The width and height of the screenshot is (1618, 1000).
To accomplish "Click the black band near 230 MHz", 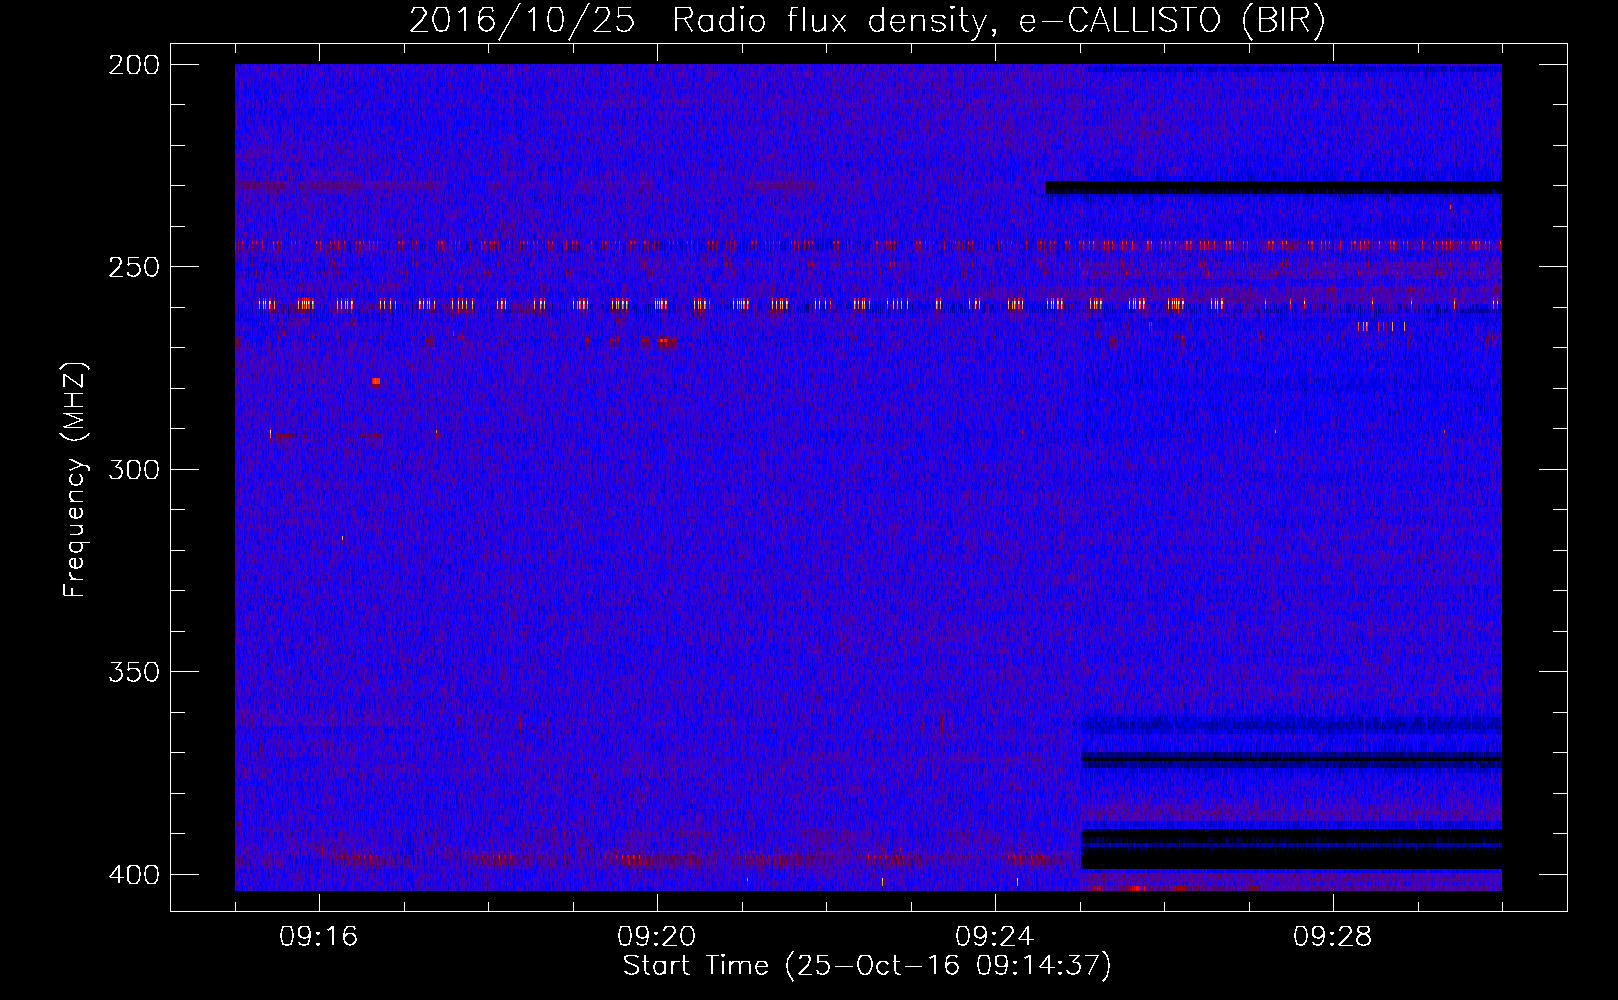I will point(1273,187).
